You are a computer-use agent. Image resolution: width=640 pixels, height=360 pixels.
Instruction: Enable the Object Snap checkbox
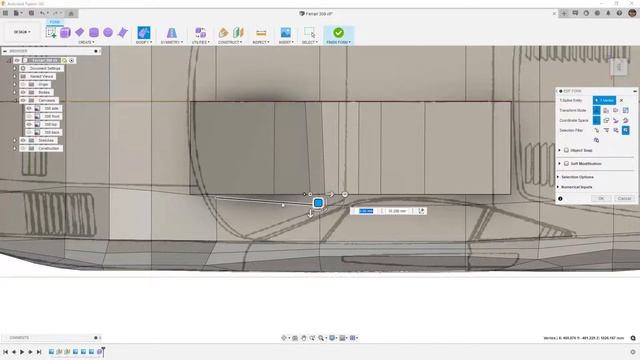pos(567,150)
